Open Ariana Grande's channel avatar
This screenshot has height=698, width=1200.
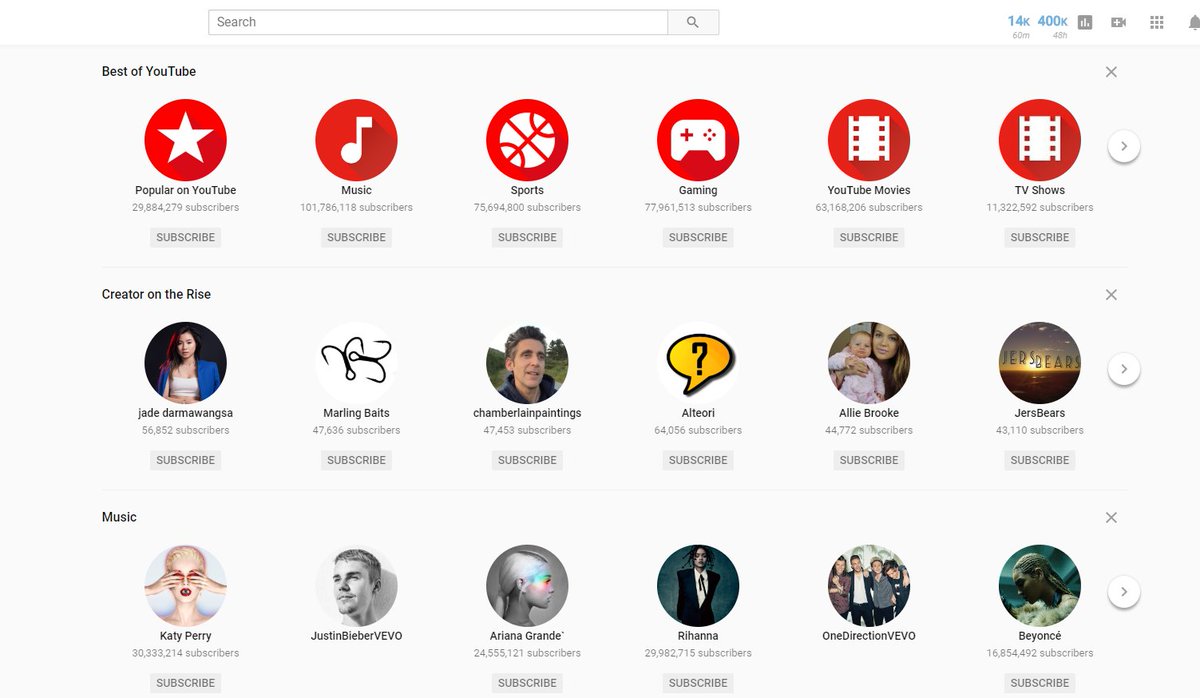click(x=527, y=586)
